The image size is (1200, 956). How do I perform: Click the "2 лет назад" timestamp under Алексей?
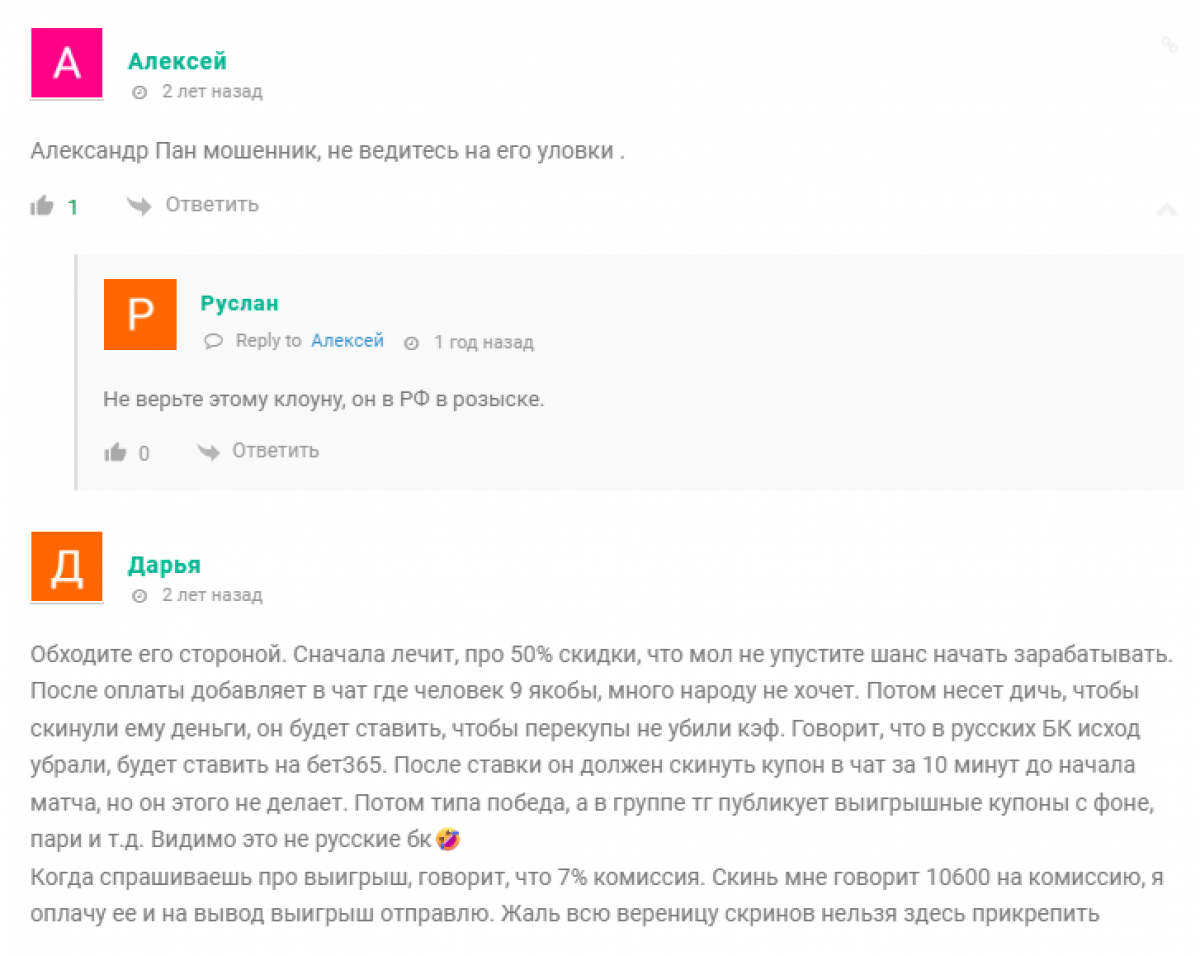[212, 92]
